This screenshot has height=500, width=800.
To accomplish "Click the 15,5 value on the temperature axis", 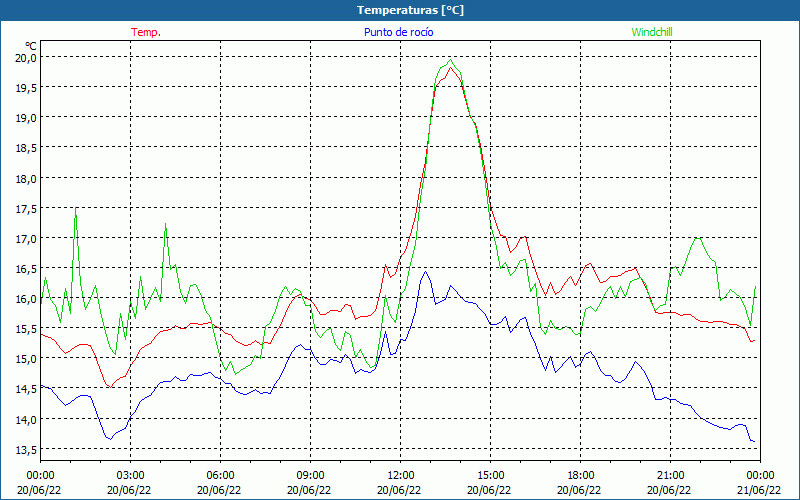I will [x=26, y=329].
